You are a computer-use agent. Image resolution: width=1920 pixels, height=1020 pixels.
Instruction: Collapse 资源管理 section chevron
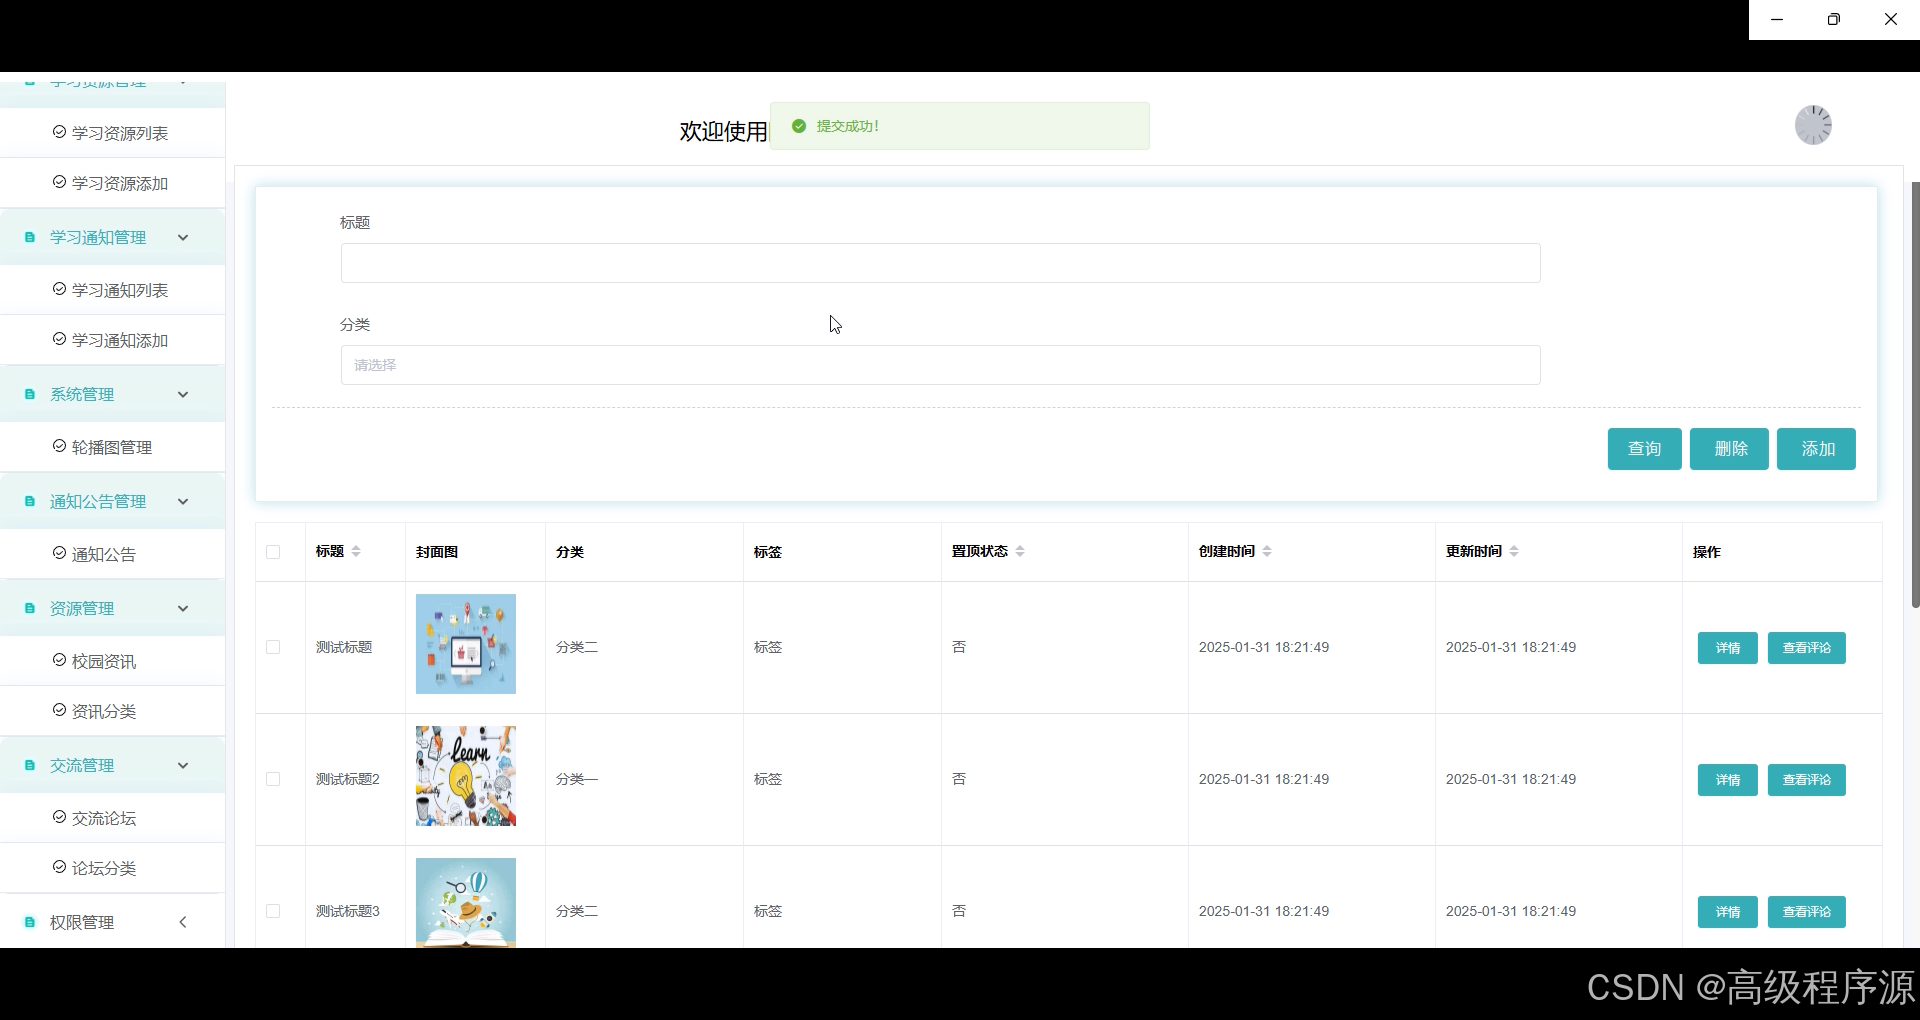tap(183, 608)
